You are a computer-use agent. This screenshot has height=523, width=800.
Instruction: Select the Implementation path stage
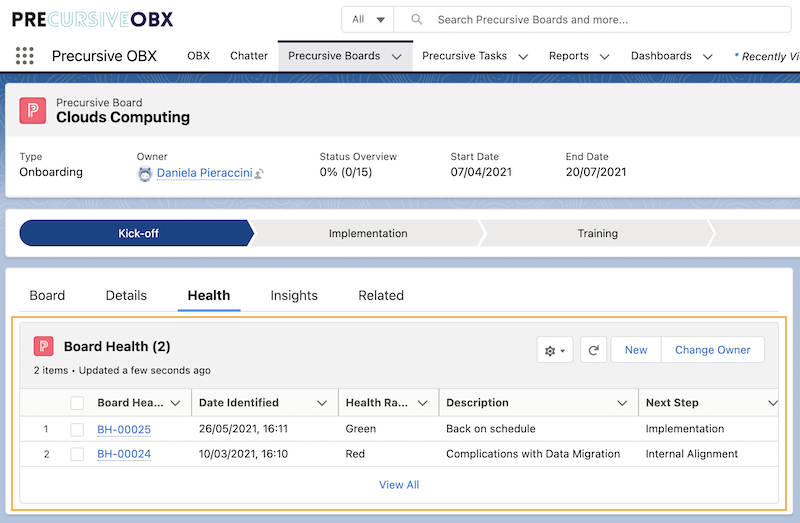point(368,233)
